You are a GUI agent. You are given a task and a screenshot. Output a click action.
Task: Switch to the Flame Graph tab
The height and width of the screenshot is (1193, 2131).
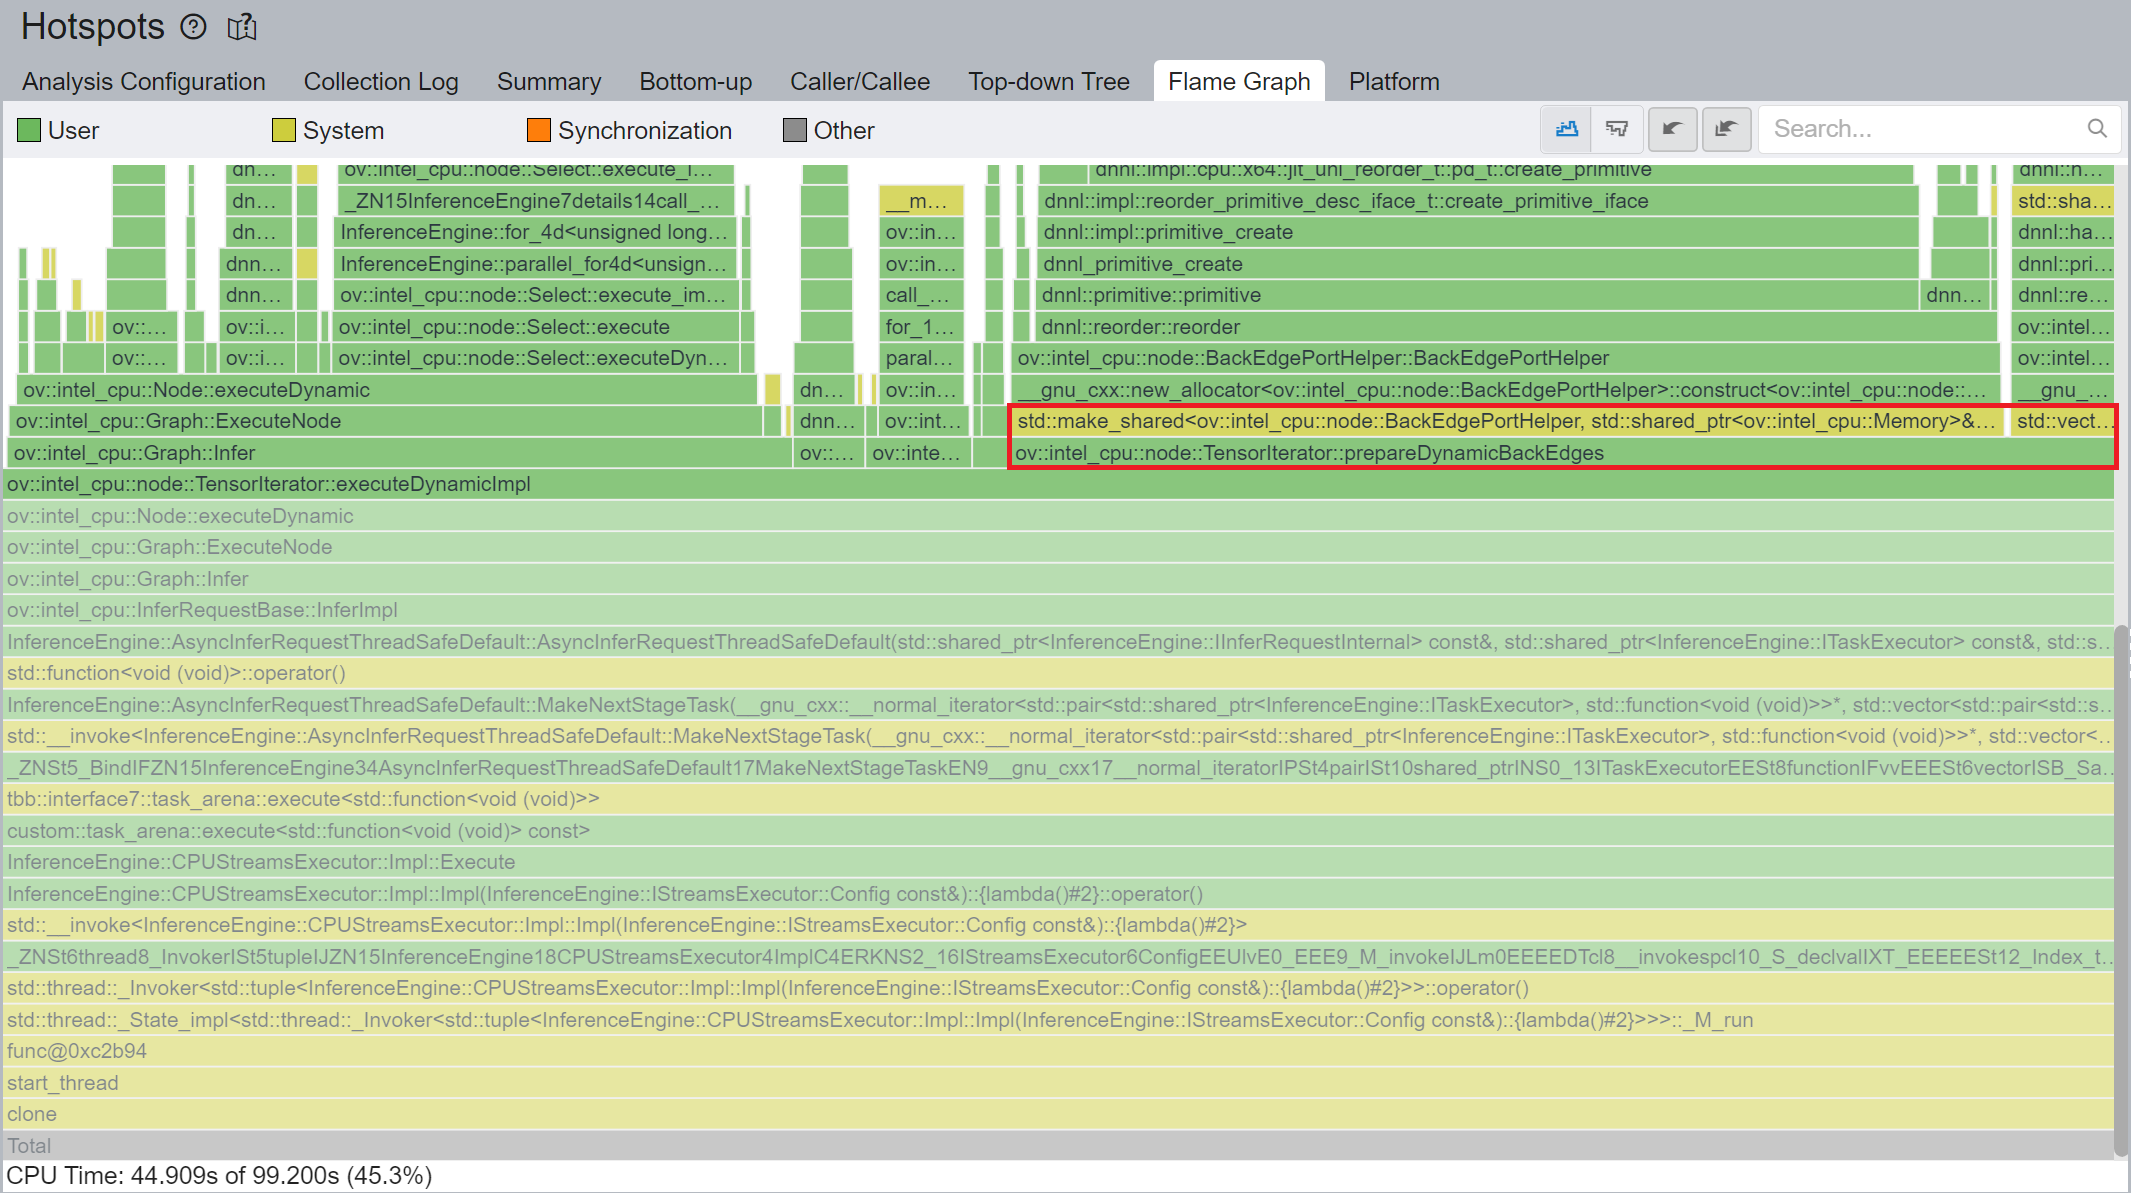click(1239, 81)
